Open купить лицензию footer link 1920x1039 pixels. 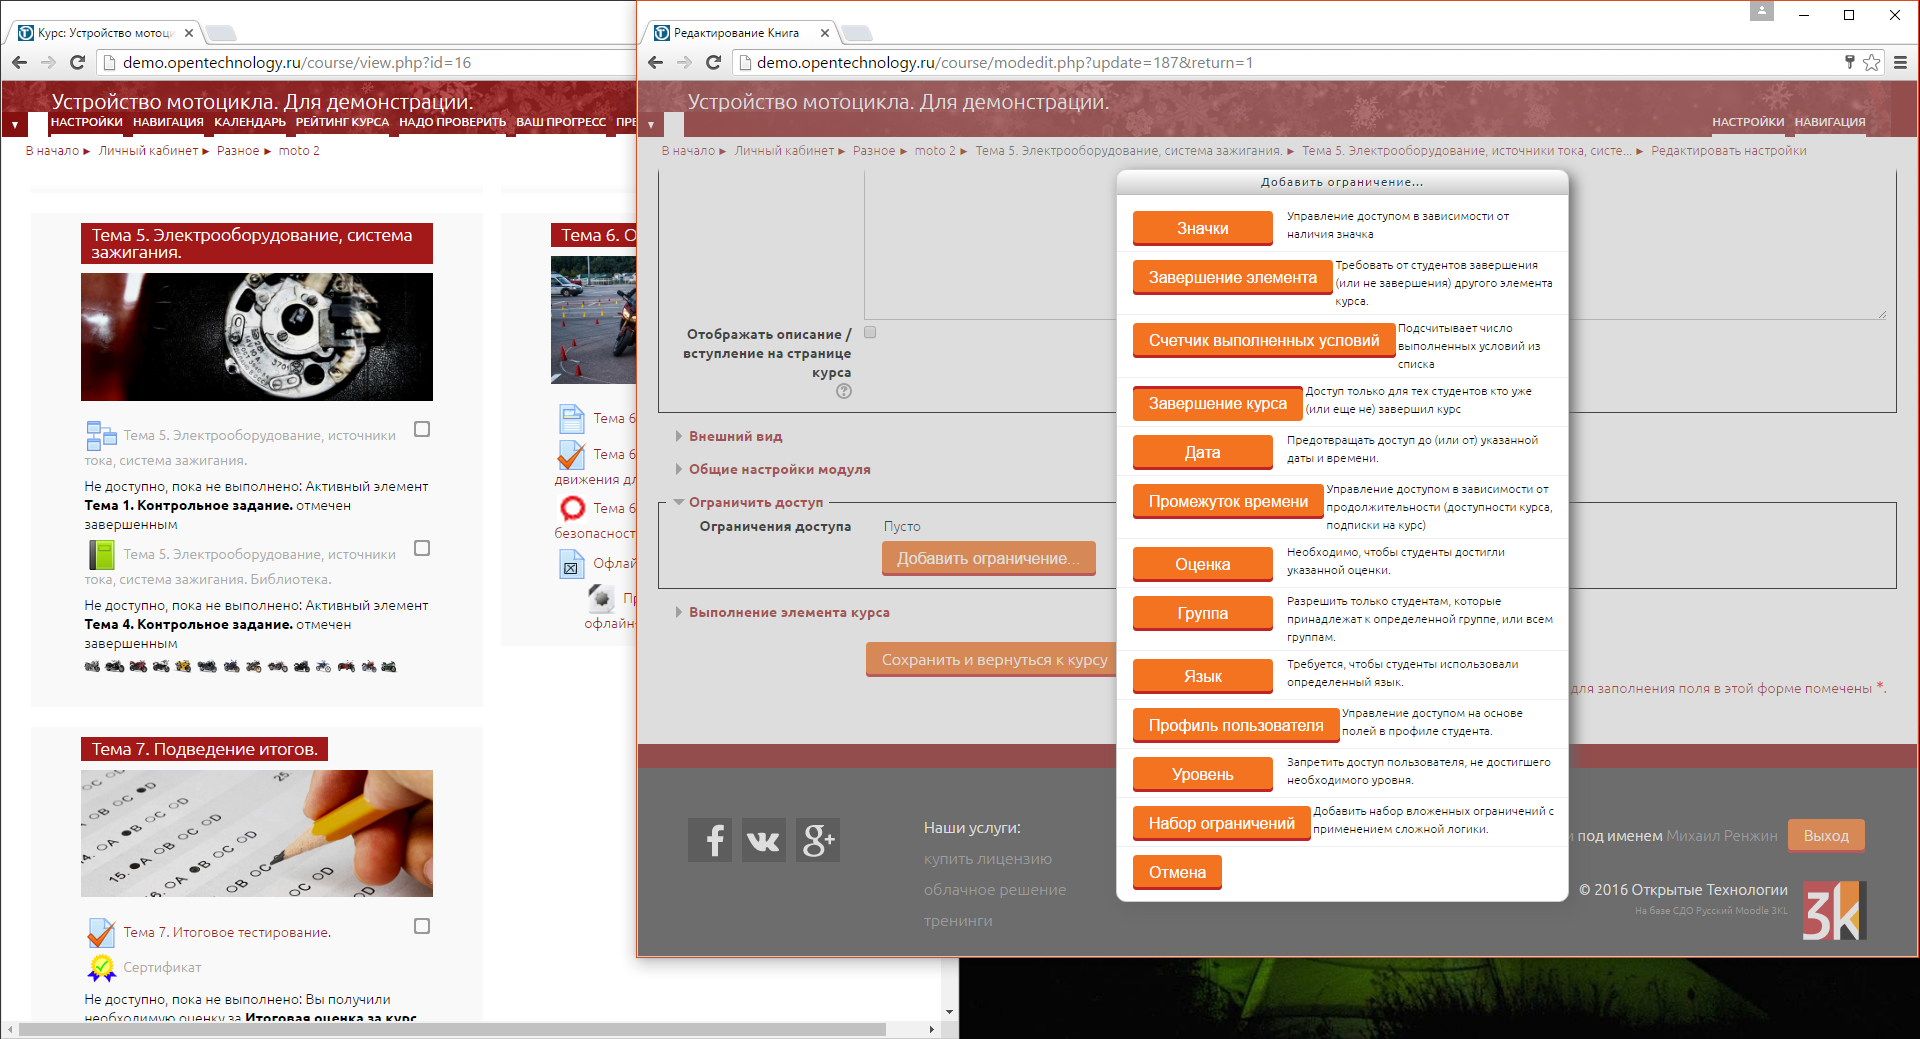987,859
